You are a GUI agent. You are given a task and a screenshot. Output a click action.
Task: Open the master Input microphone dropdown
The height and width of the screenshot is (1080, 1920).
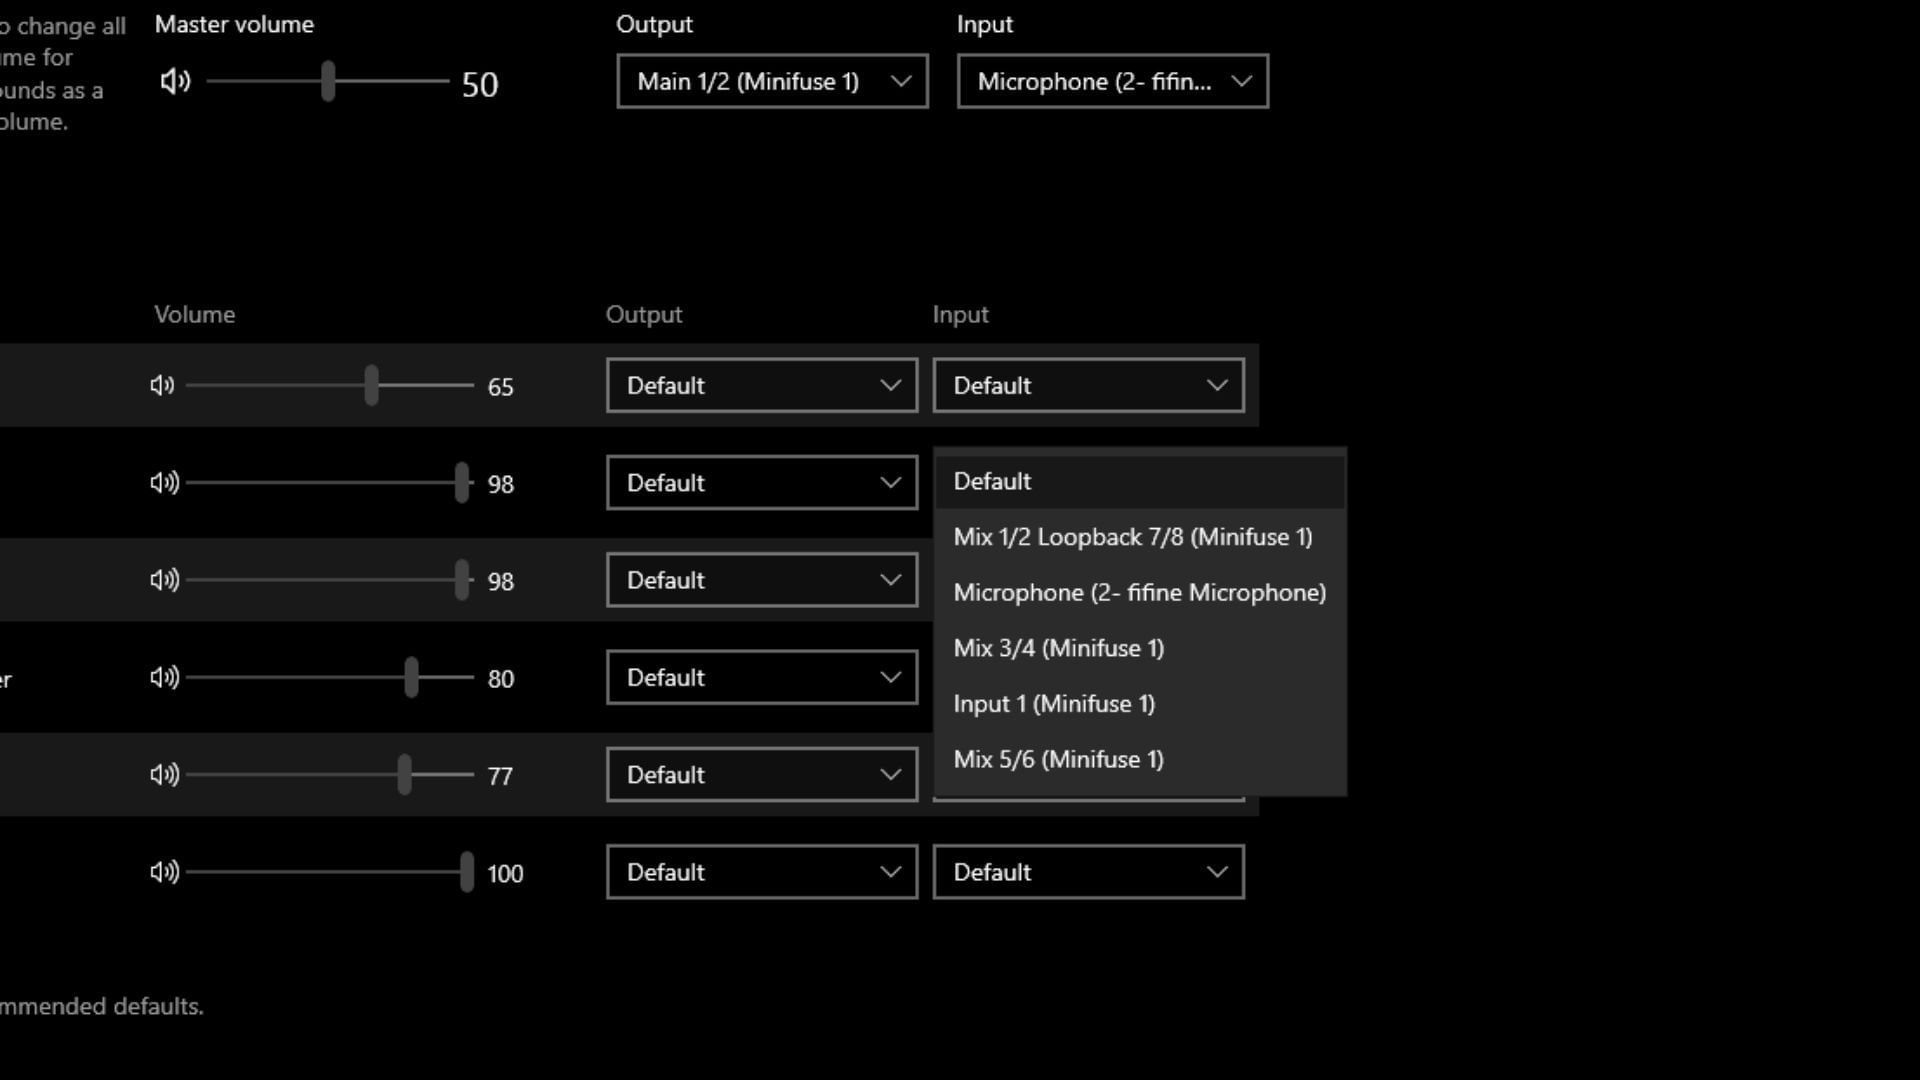pos(1112,82)
